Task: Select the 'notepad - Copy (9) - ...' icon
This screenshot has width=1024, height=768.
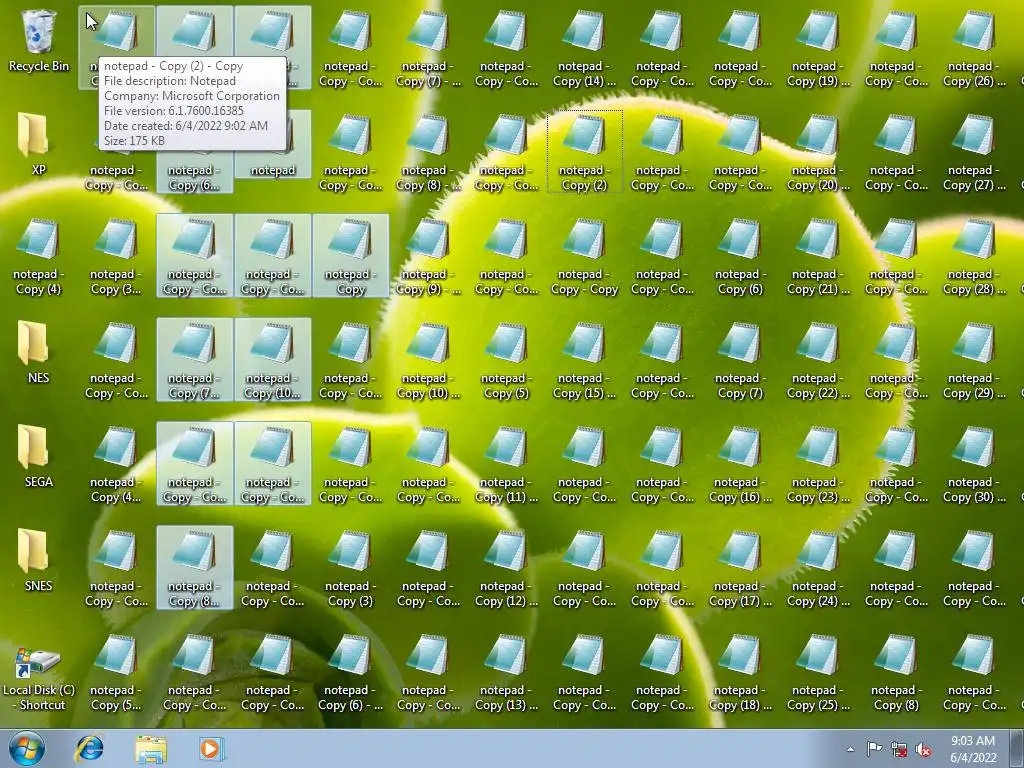Action: pyautogui.click(x=428, y=256)
